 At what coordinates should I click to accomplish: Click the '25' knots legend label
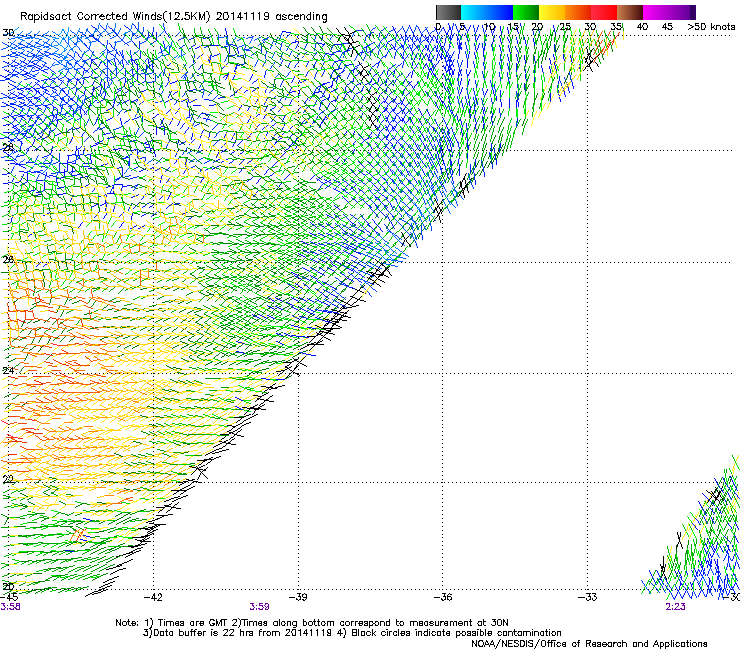[565, 26]
